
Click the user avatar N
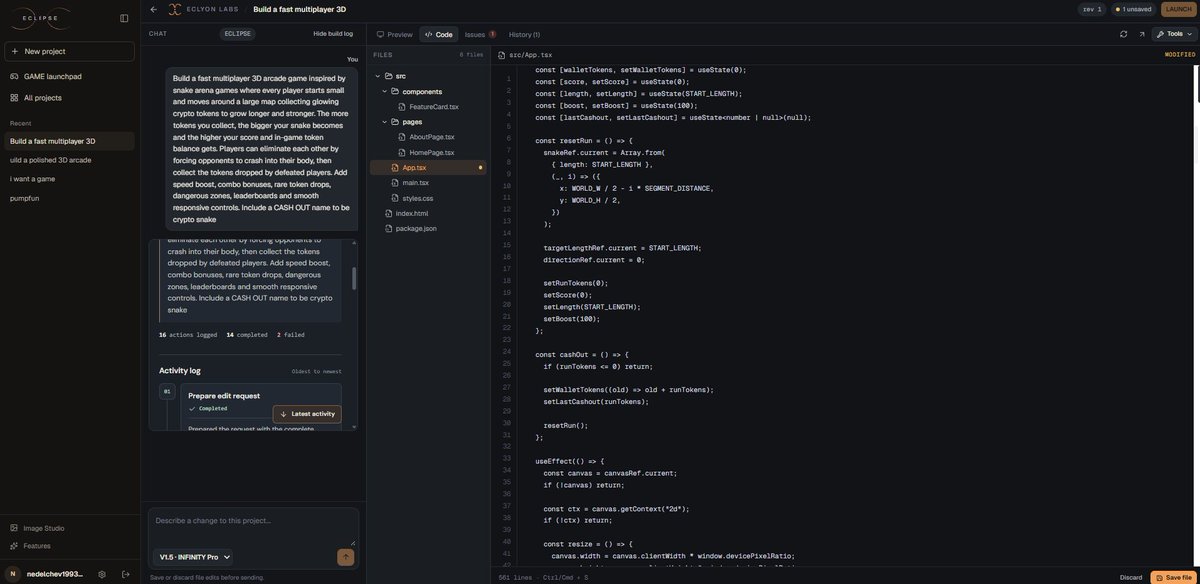[13, 574]
